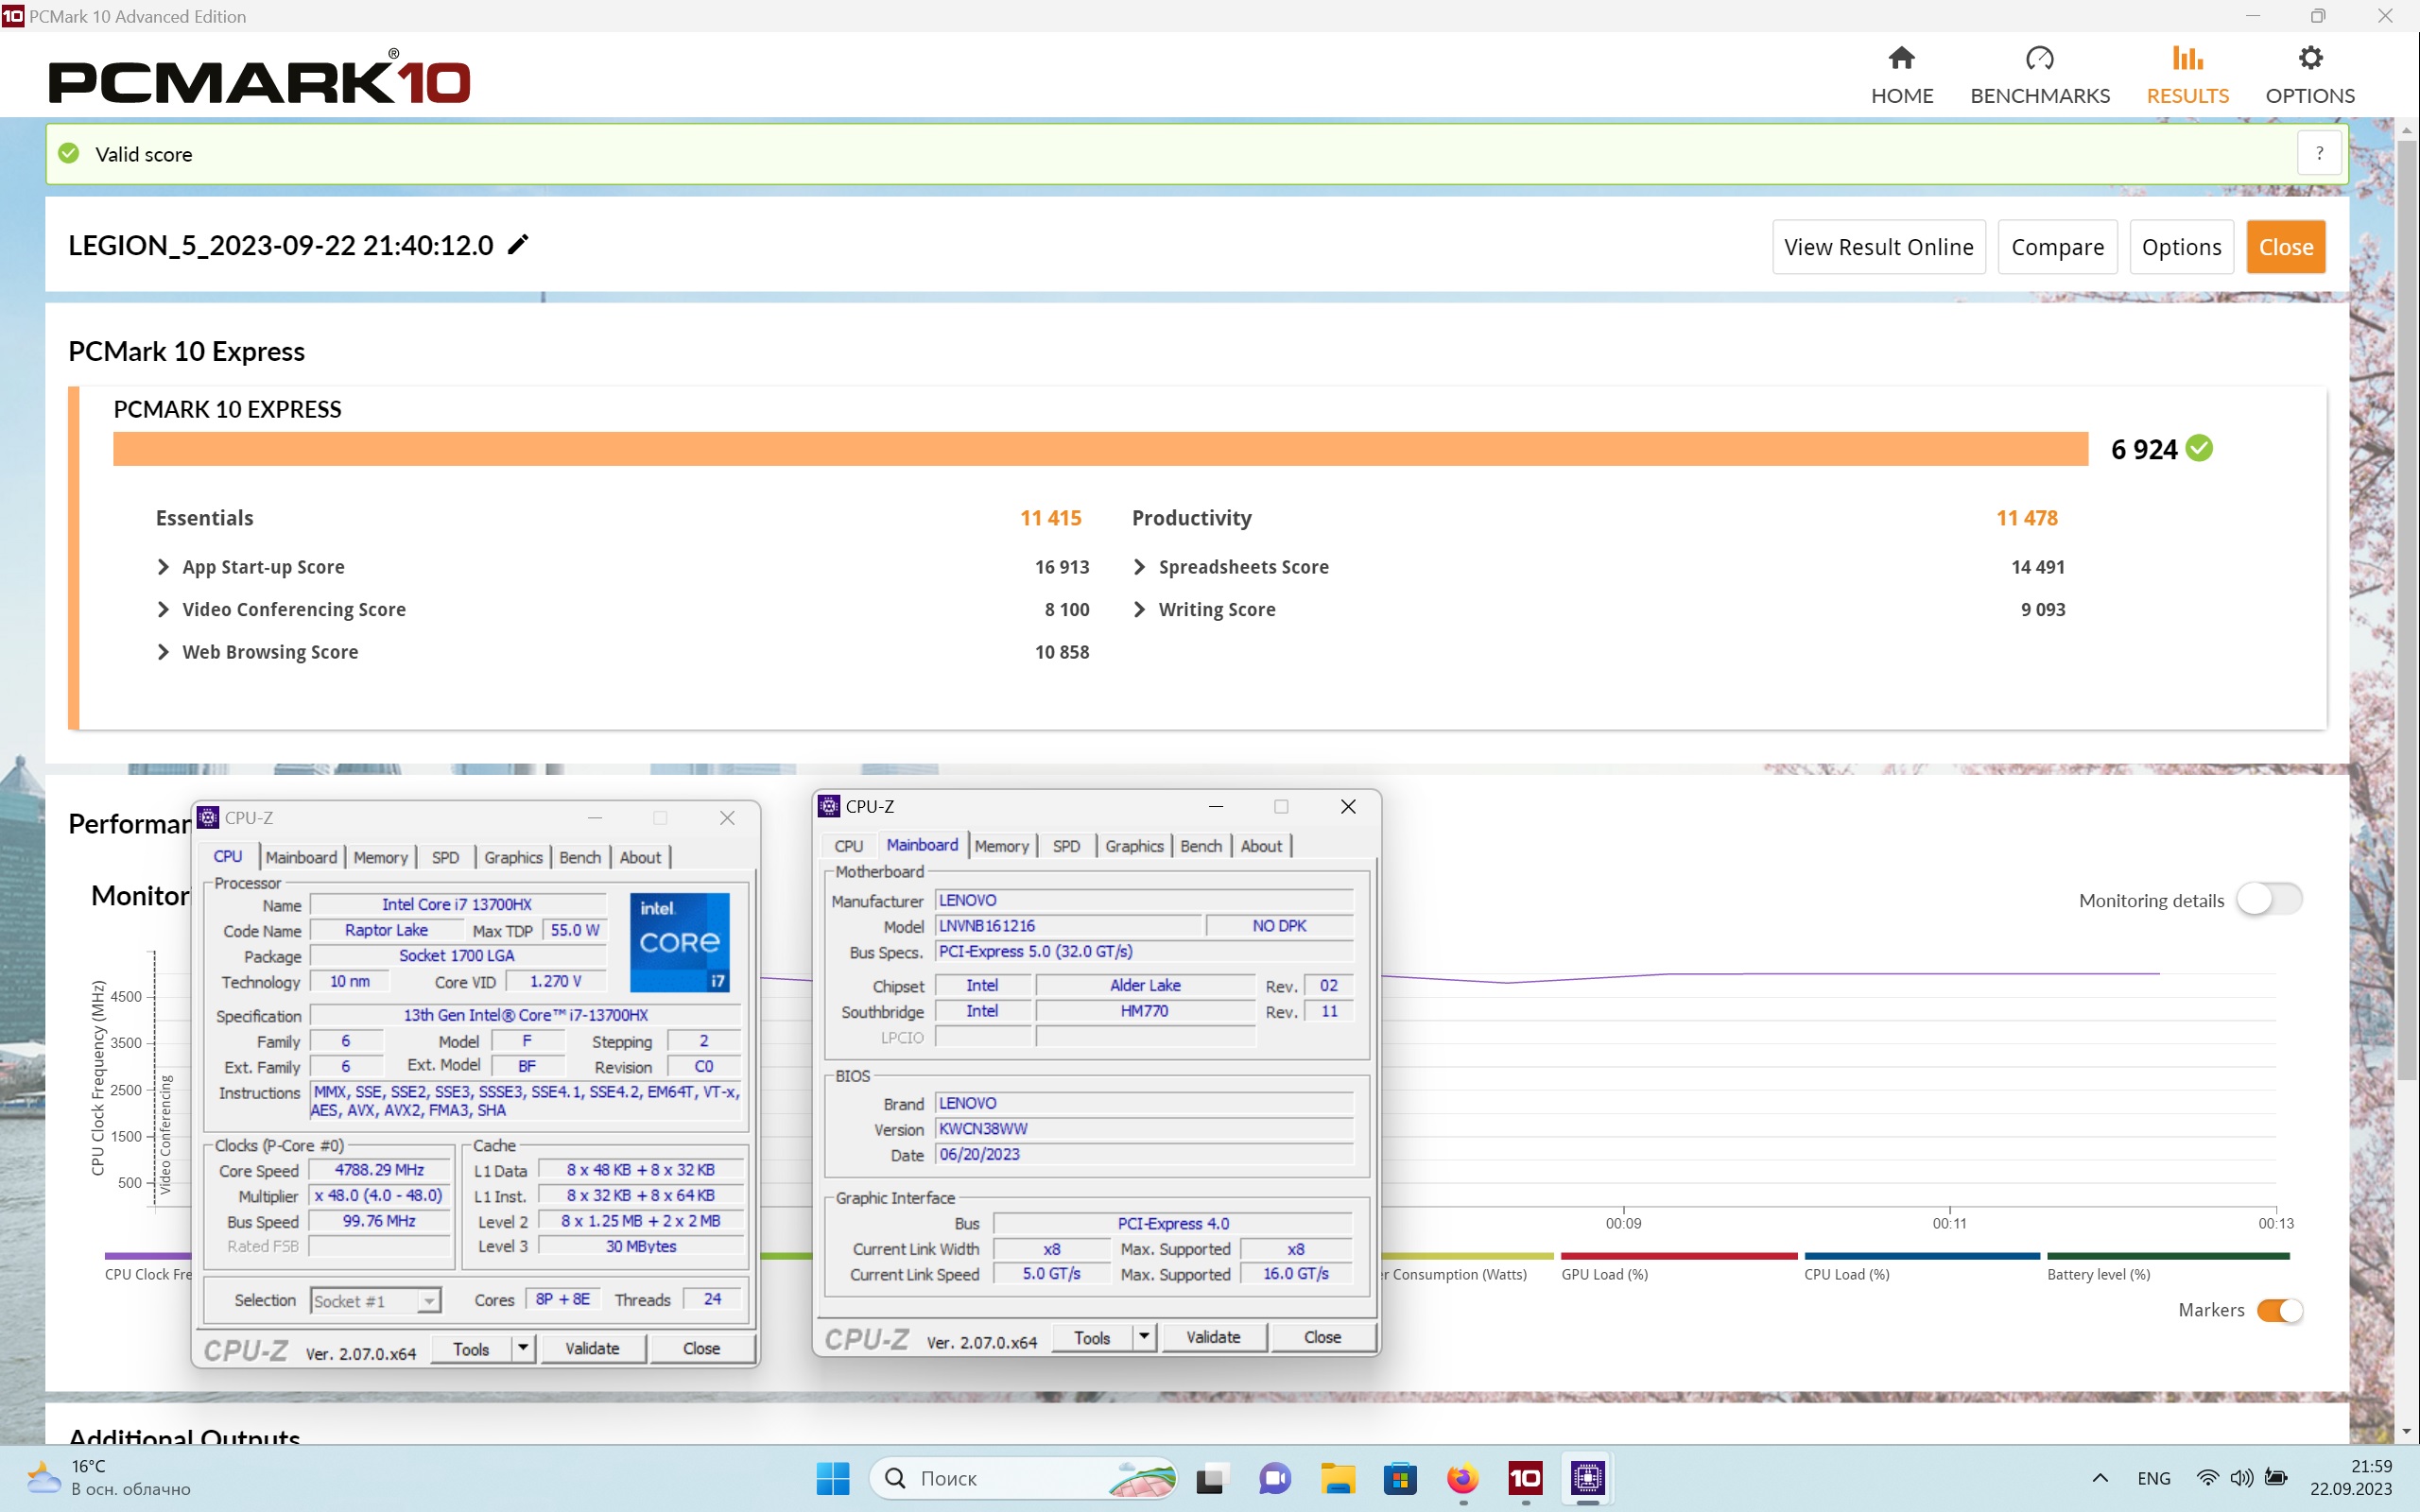Click Validate in left CPU-Z window
This screenshot has width=2420, height=1512.
click(x=592, y=1348)
